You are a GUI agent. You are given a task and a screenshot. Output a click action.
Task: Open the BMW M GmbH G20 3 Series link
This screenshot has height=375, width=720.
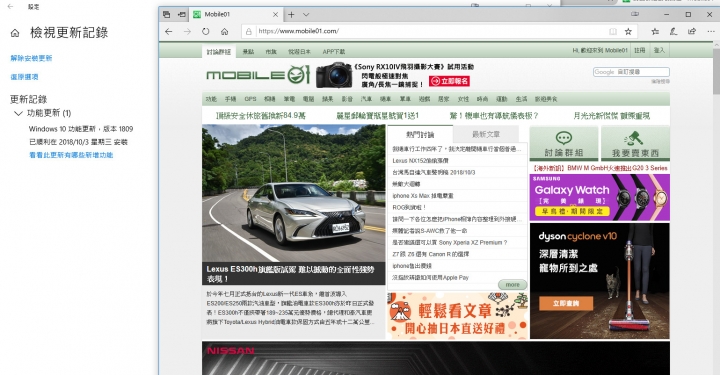click(x=600, y=168)
